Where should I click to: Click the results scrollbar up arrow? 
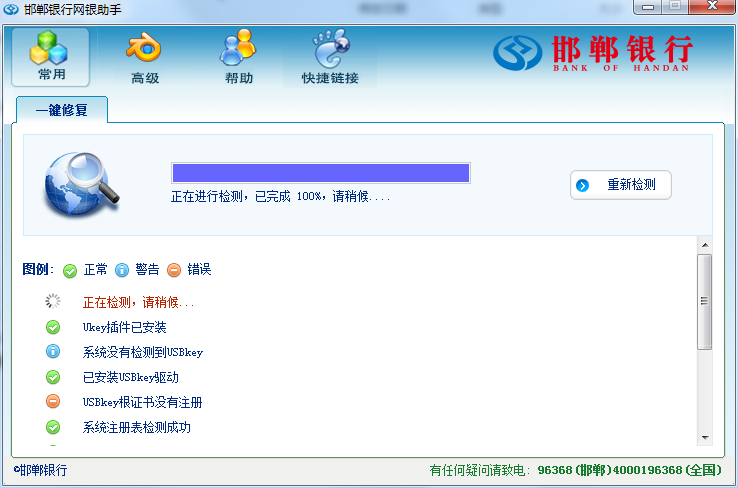pos(705,245)
